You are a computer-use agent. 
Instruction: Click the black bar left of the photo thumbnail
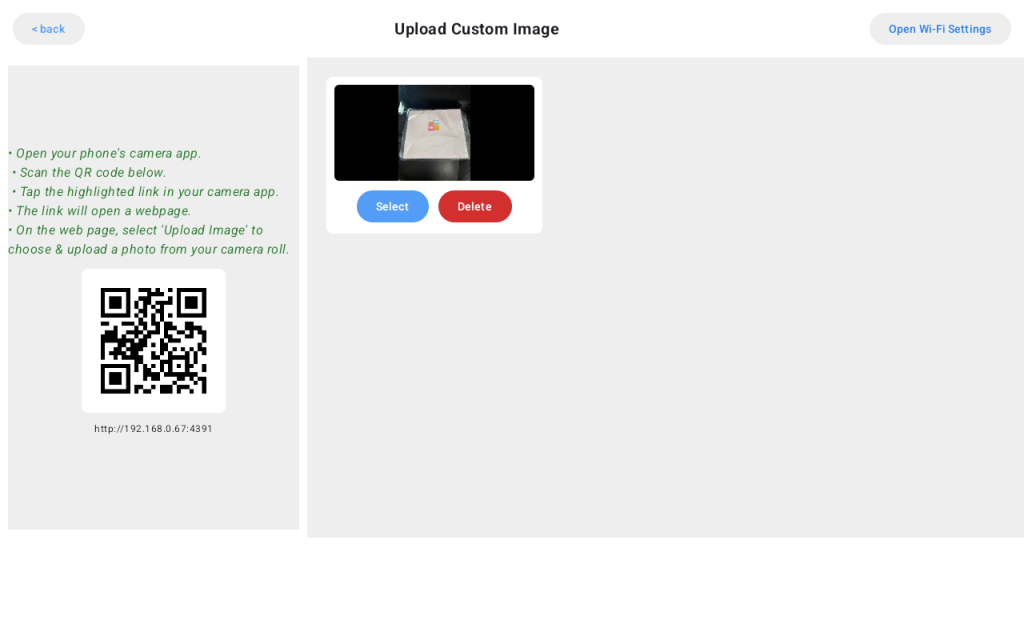pyautogui.click(x=366, y=133)
